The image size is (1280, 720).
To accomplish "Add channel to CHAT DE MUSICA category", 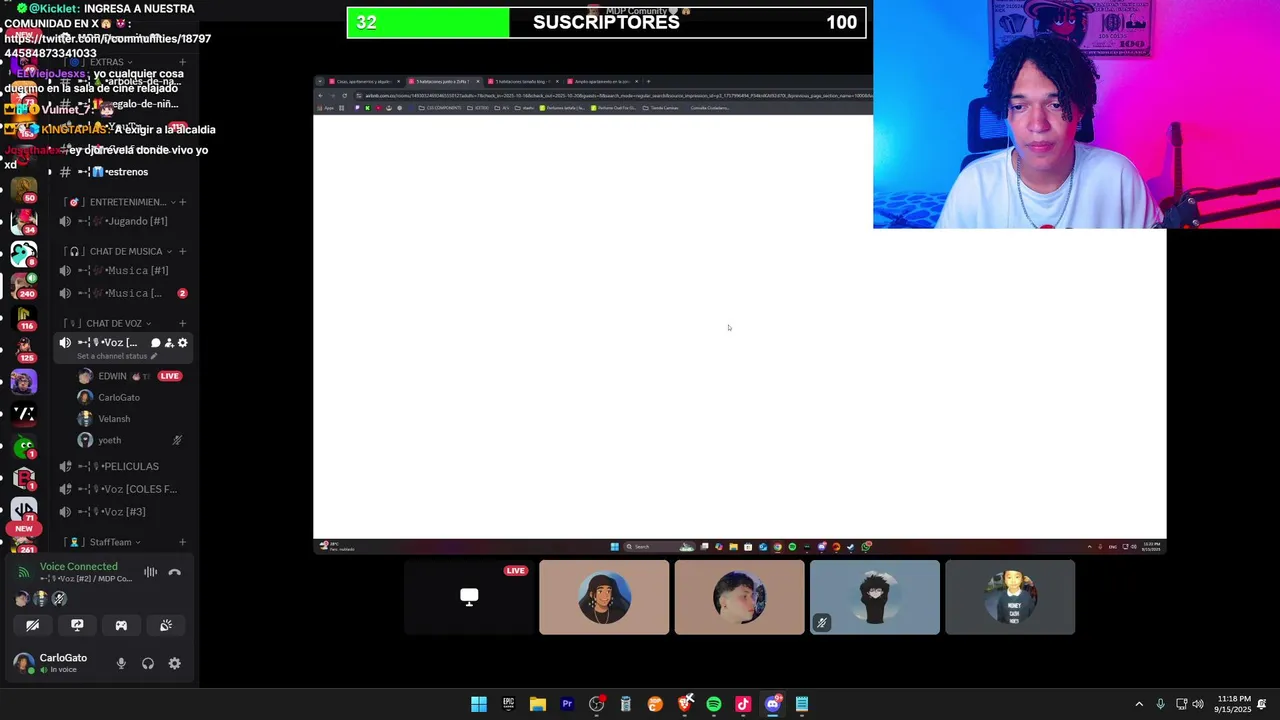I will coord(182,251).
